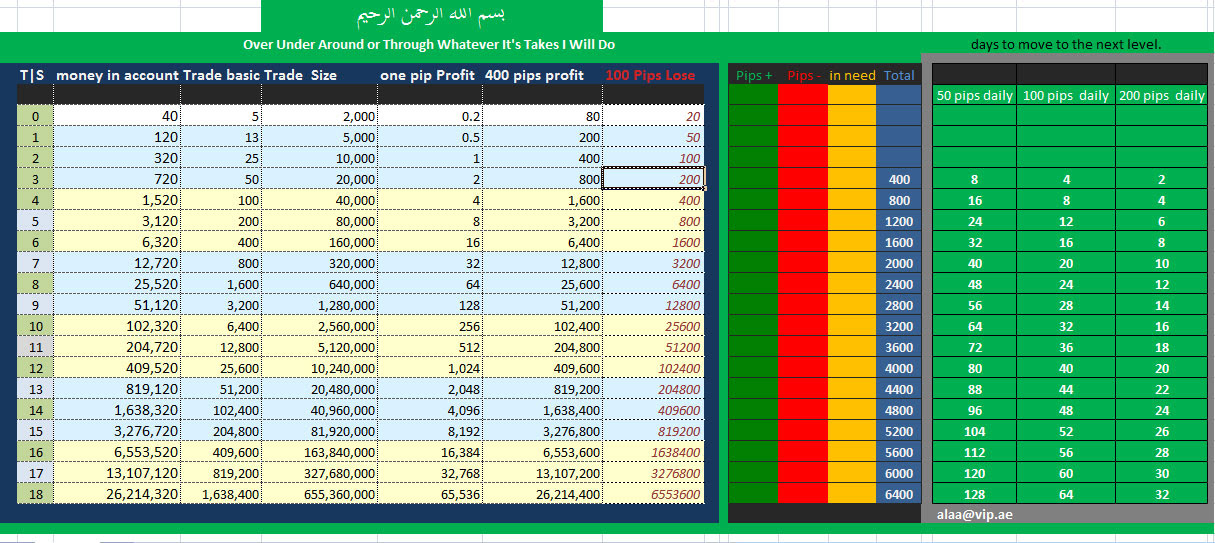The image size is (1215, 543).
Task: Click money in account value '12,720'
Action: [x=117, y=263]
